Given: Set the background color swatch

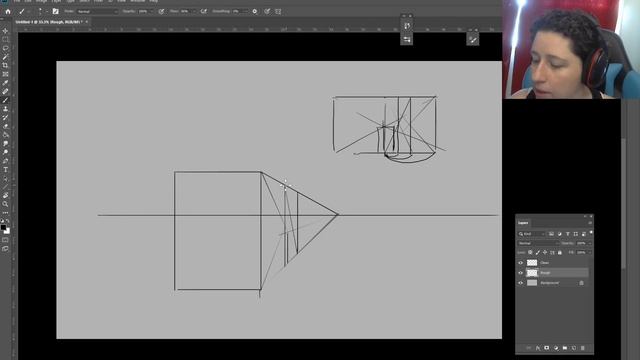Looking at the screenshot, I should pyautogui.click(x=7, y=231).
